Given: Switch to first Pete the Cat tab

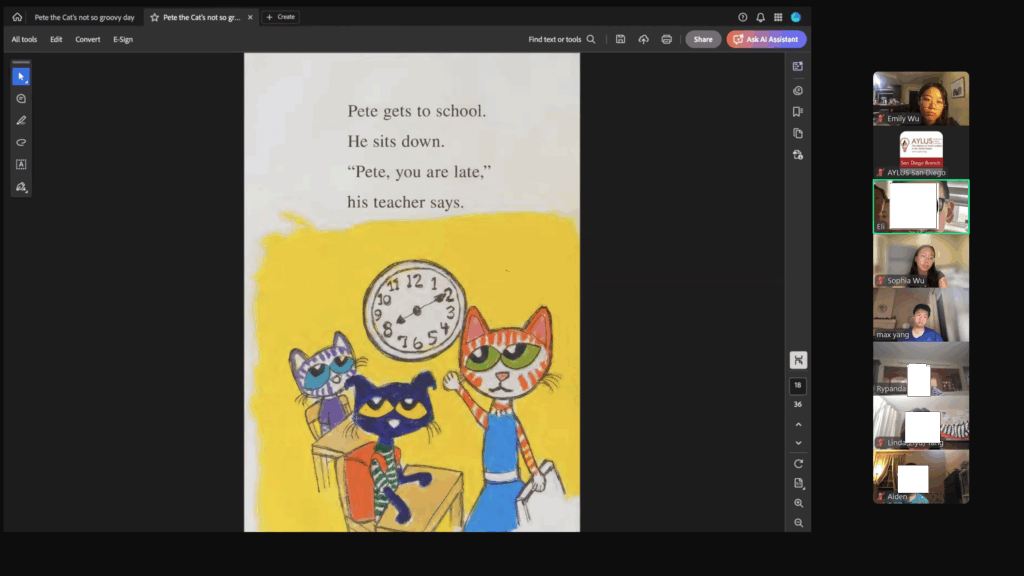Looking at the screenshot, I should point(84,17).
